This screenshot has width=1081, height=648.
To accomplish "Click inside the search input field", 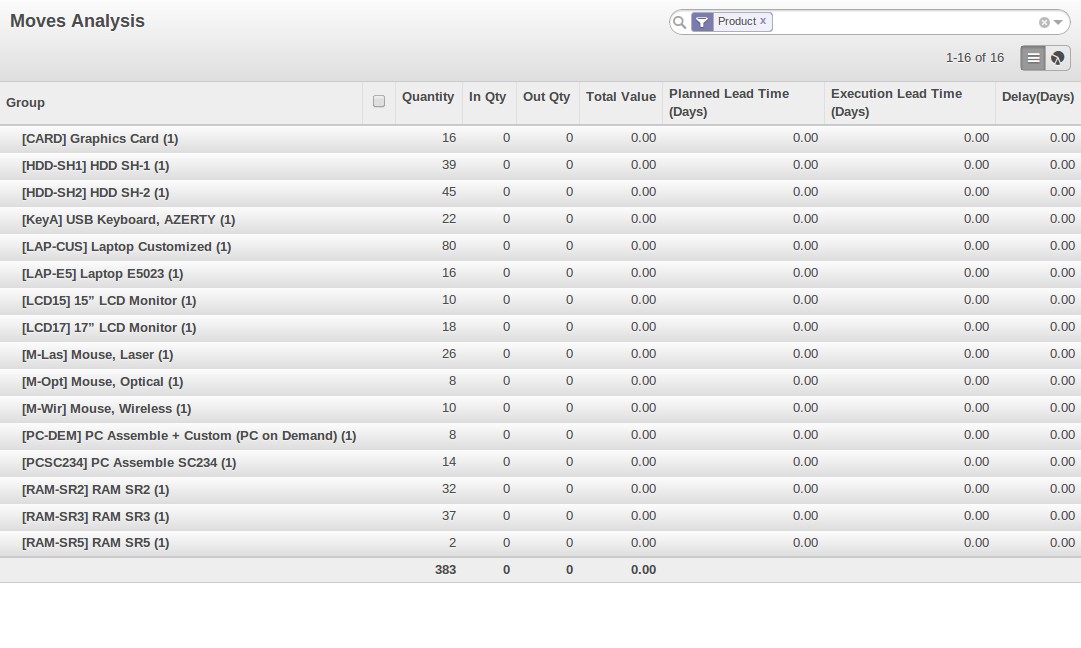I will pos(900,22).
